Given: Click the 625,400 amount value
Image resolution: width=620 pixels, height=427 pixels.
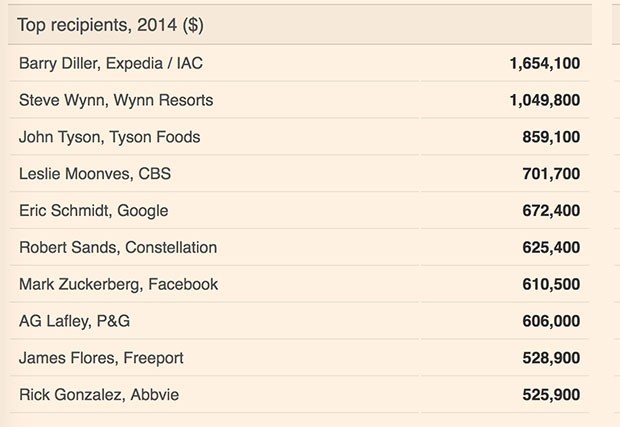Looking at the screenshot, I should point(551,248).
